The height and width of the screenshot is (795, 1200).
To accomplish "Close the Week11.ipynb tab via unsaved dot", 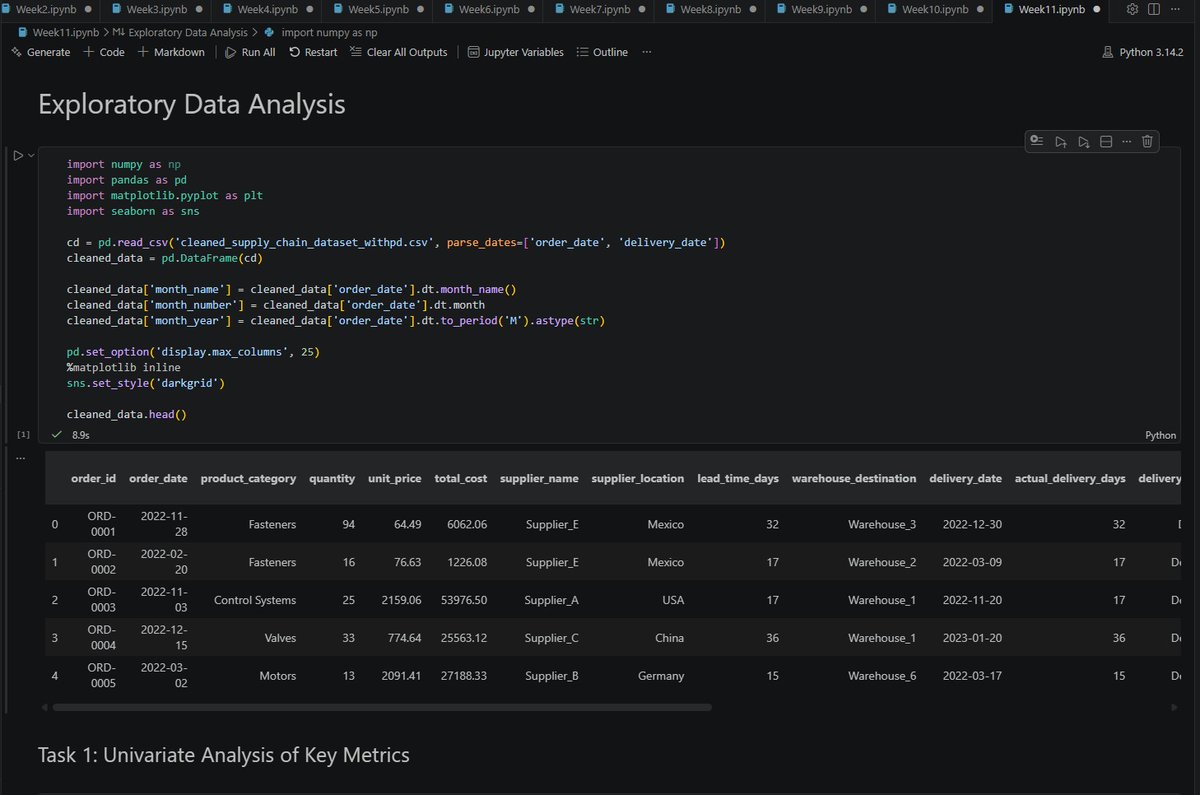I will (1098, 9).
